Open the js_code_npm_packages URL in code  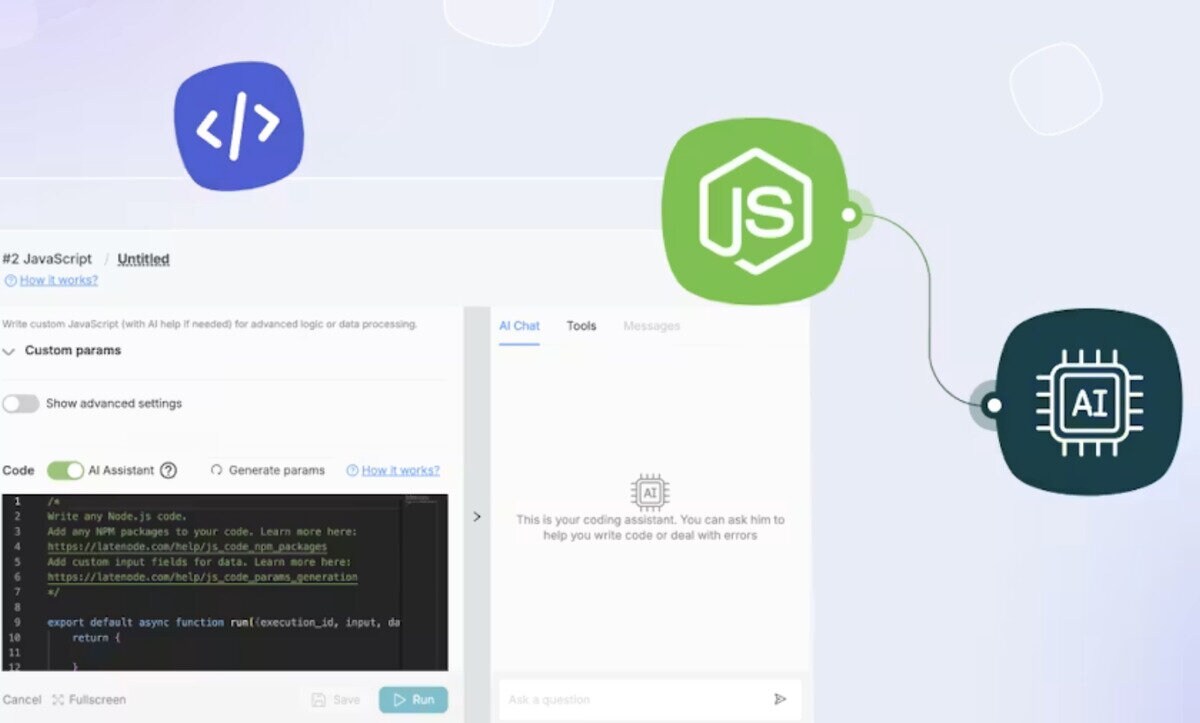(x=187, y=547)
